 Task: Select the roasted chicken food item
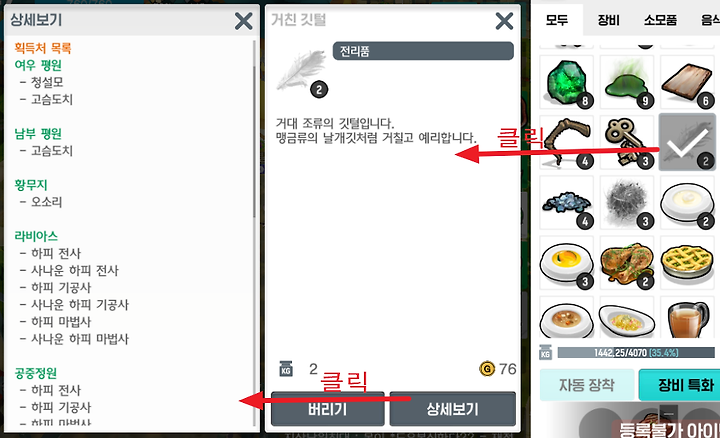pos(627,263)
